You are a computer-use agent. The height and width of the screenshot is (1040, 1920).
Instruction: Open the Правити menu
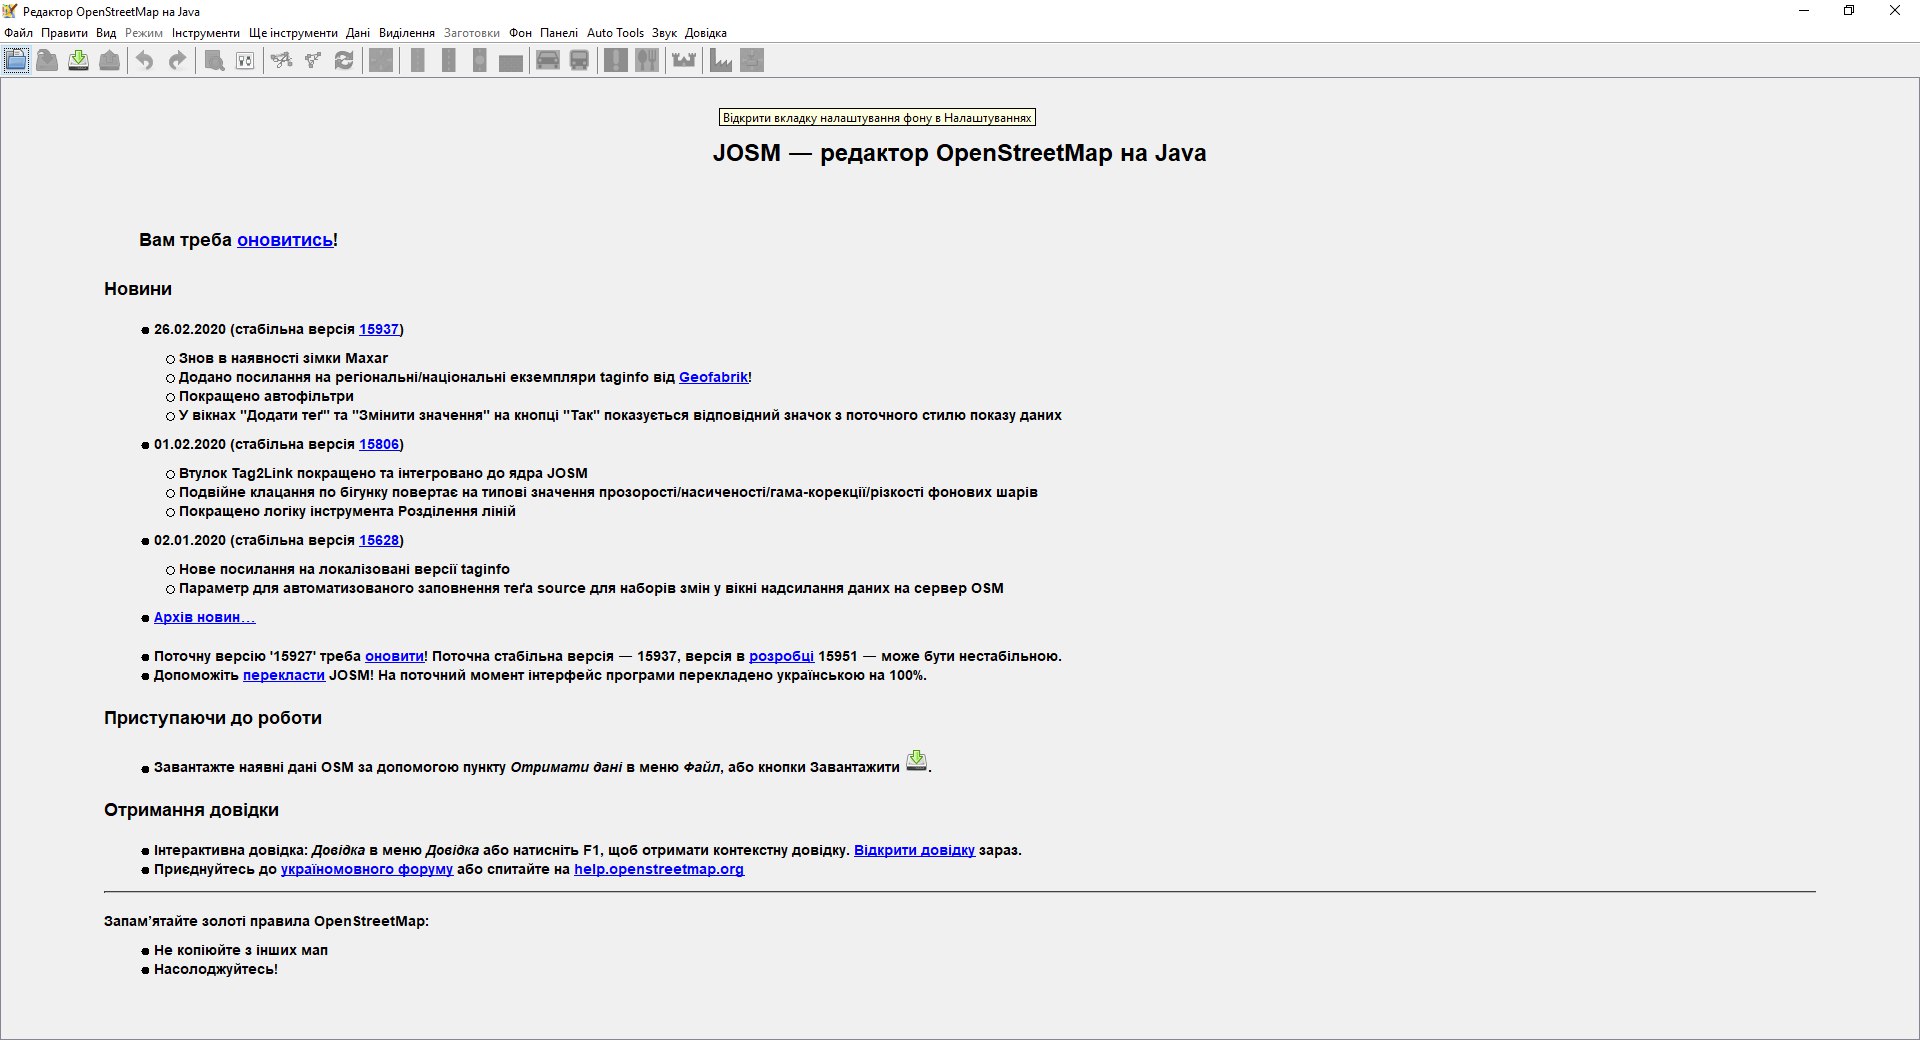click(64, 33)
